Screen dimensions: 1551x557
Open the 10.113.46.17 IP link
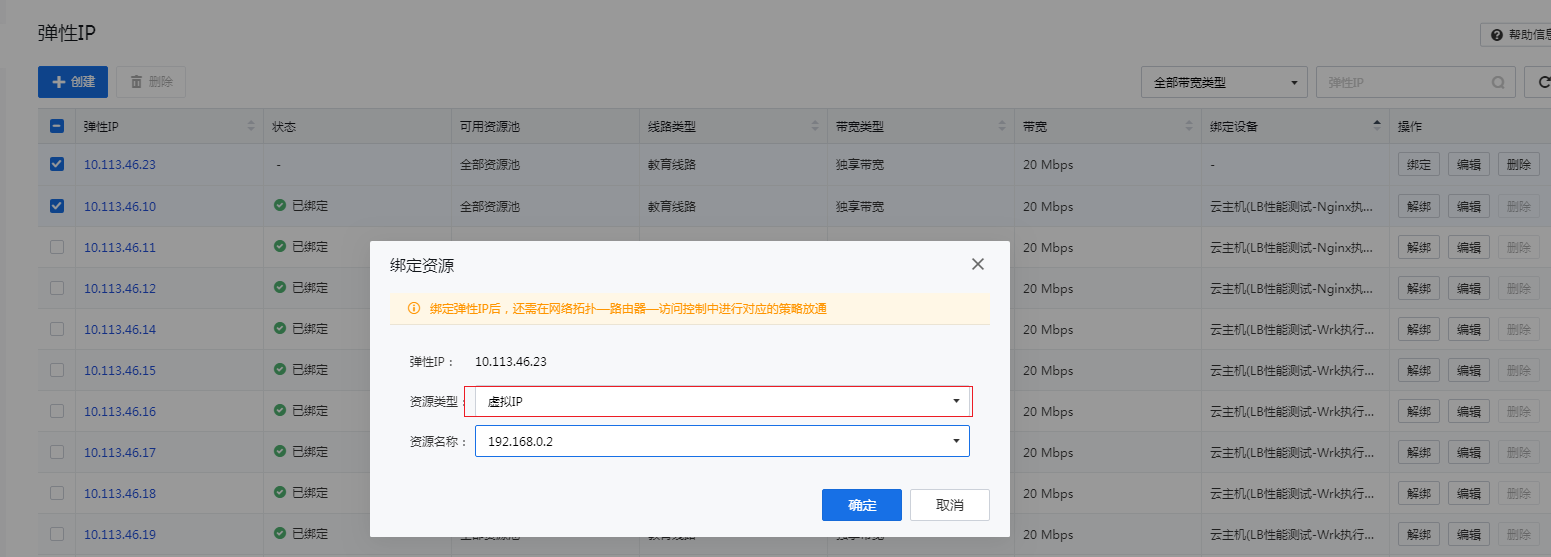[x=120, y=452]
